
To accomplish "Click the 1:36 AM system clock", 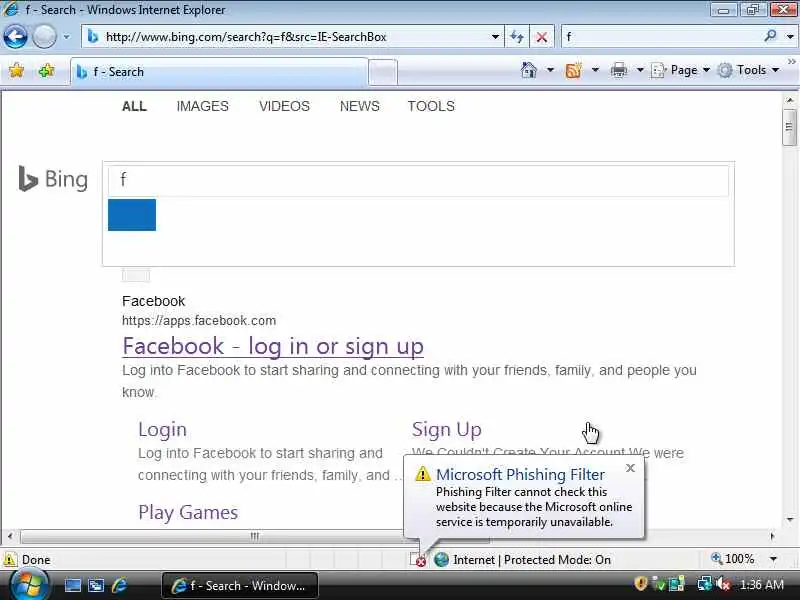I will point(761,585).
